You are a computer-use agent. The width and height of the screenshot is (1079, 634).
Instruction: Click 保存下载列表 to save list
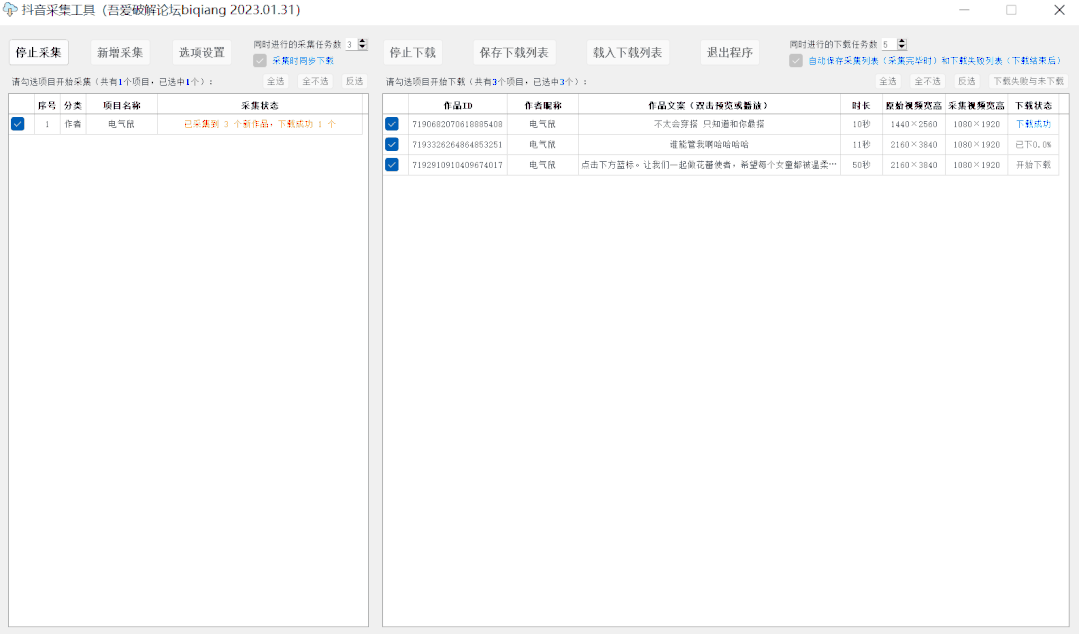click(514, 52)
